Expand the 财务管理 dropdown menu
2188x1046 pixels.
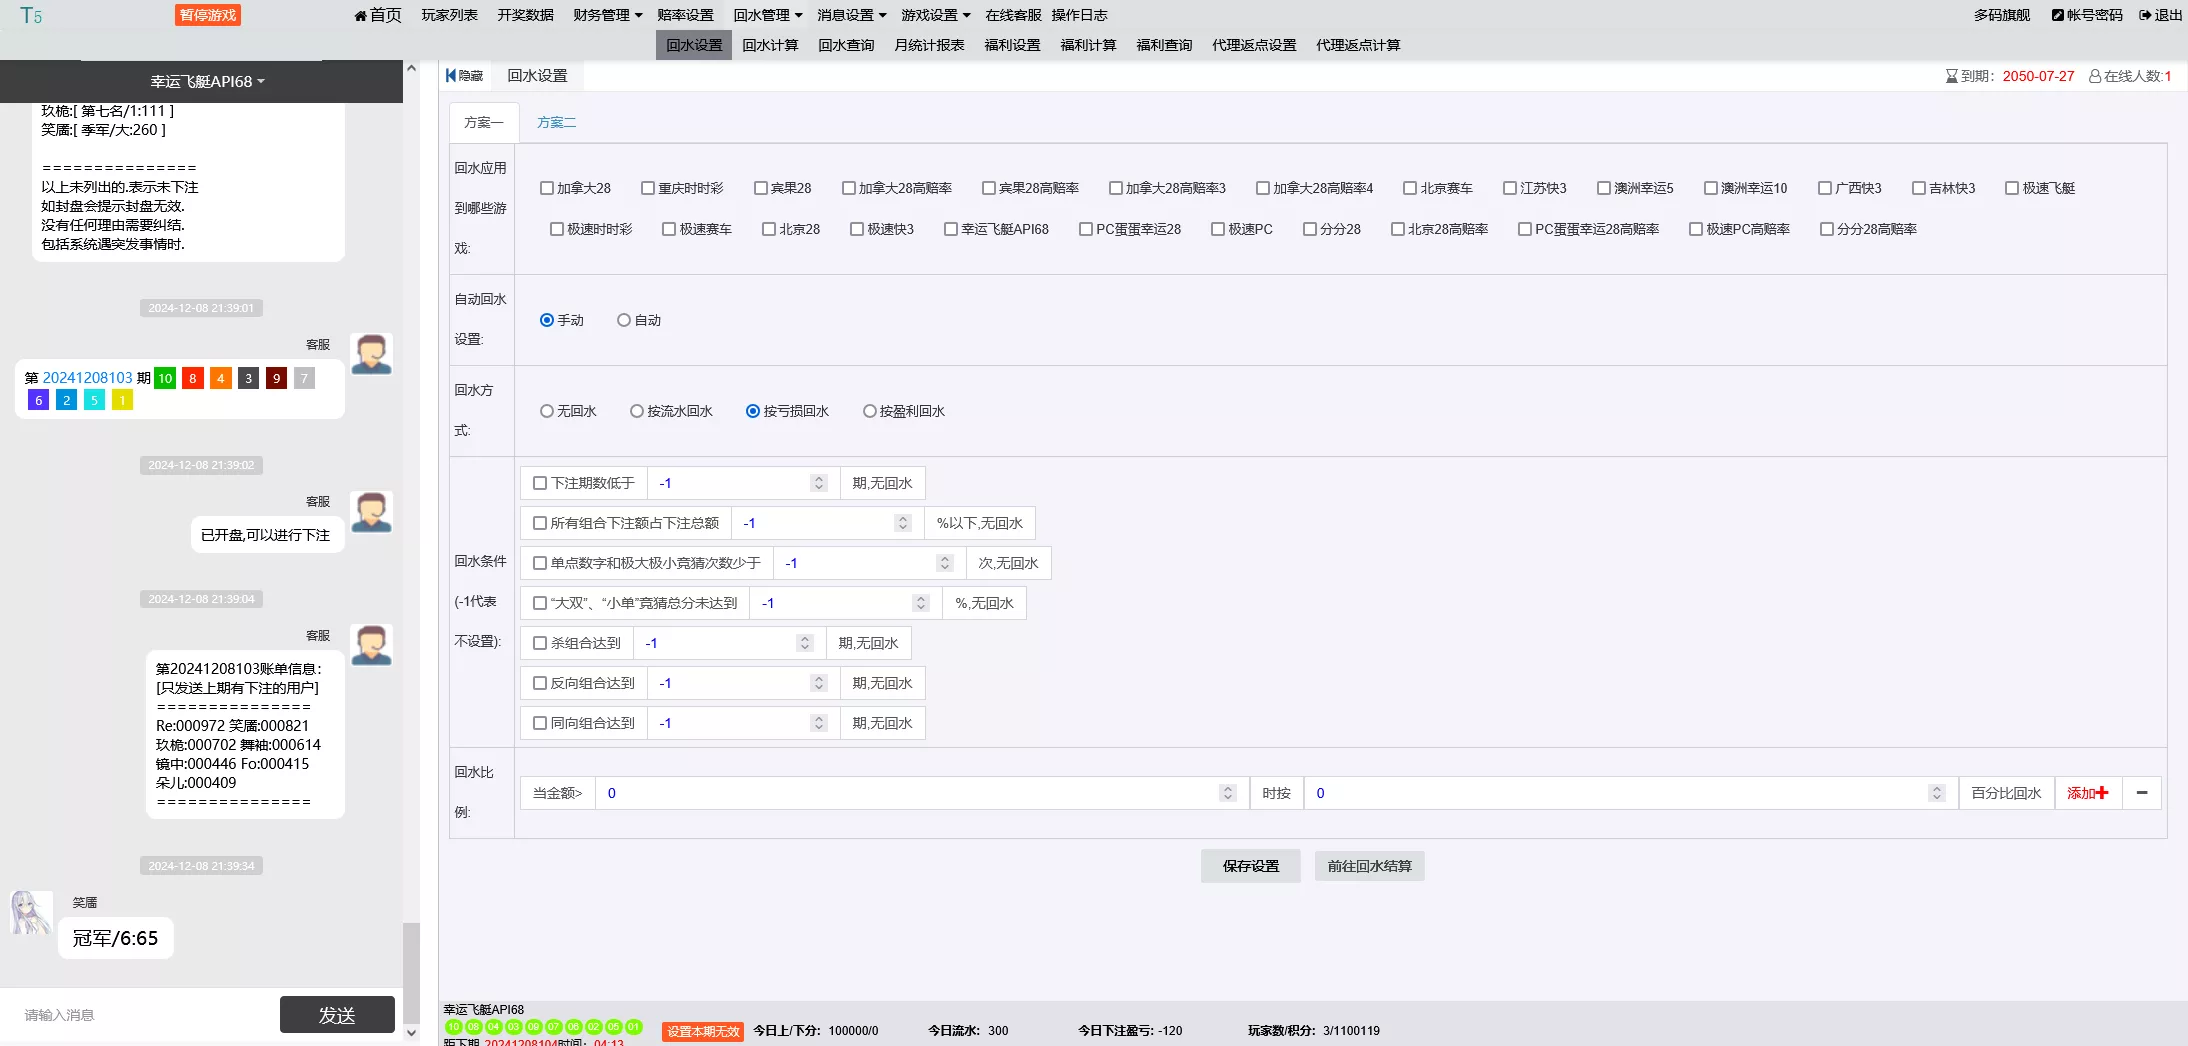tap(608, 15)
